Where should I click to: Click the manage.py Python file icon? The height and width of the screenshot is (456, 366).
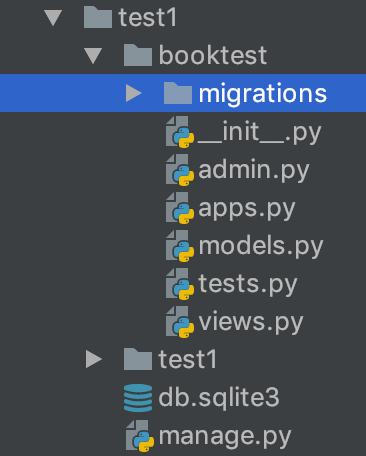(x=140, y=436)
